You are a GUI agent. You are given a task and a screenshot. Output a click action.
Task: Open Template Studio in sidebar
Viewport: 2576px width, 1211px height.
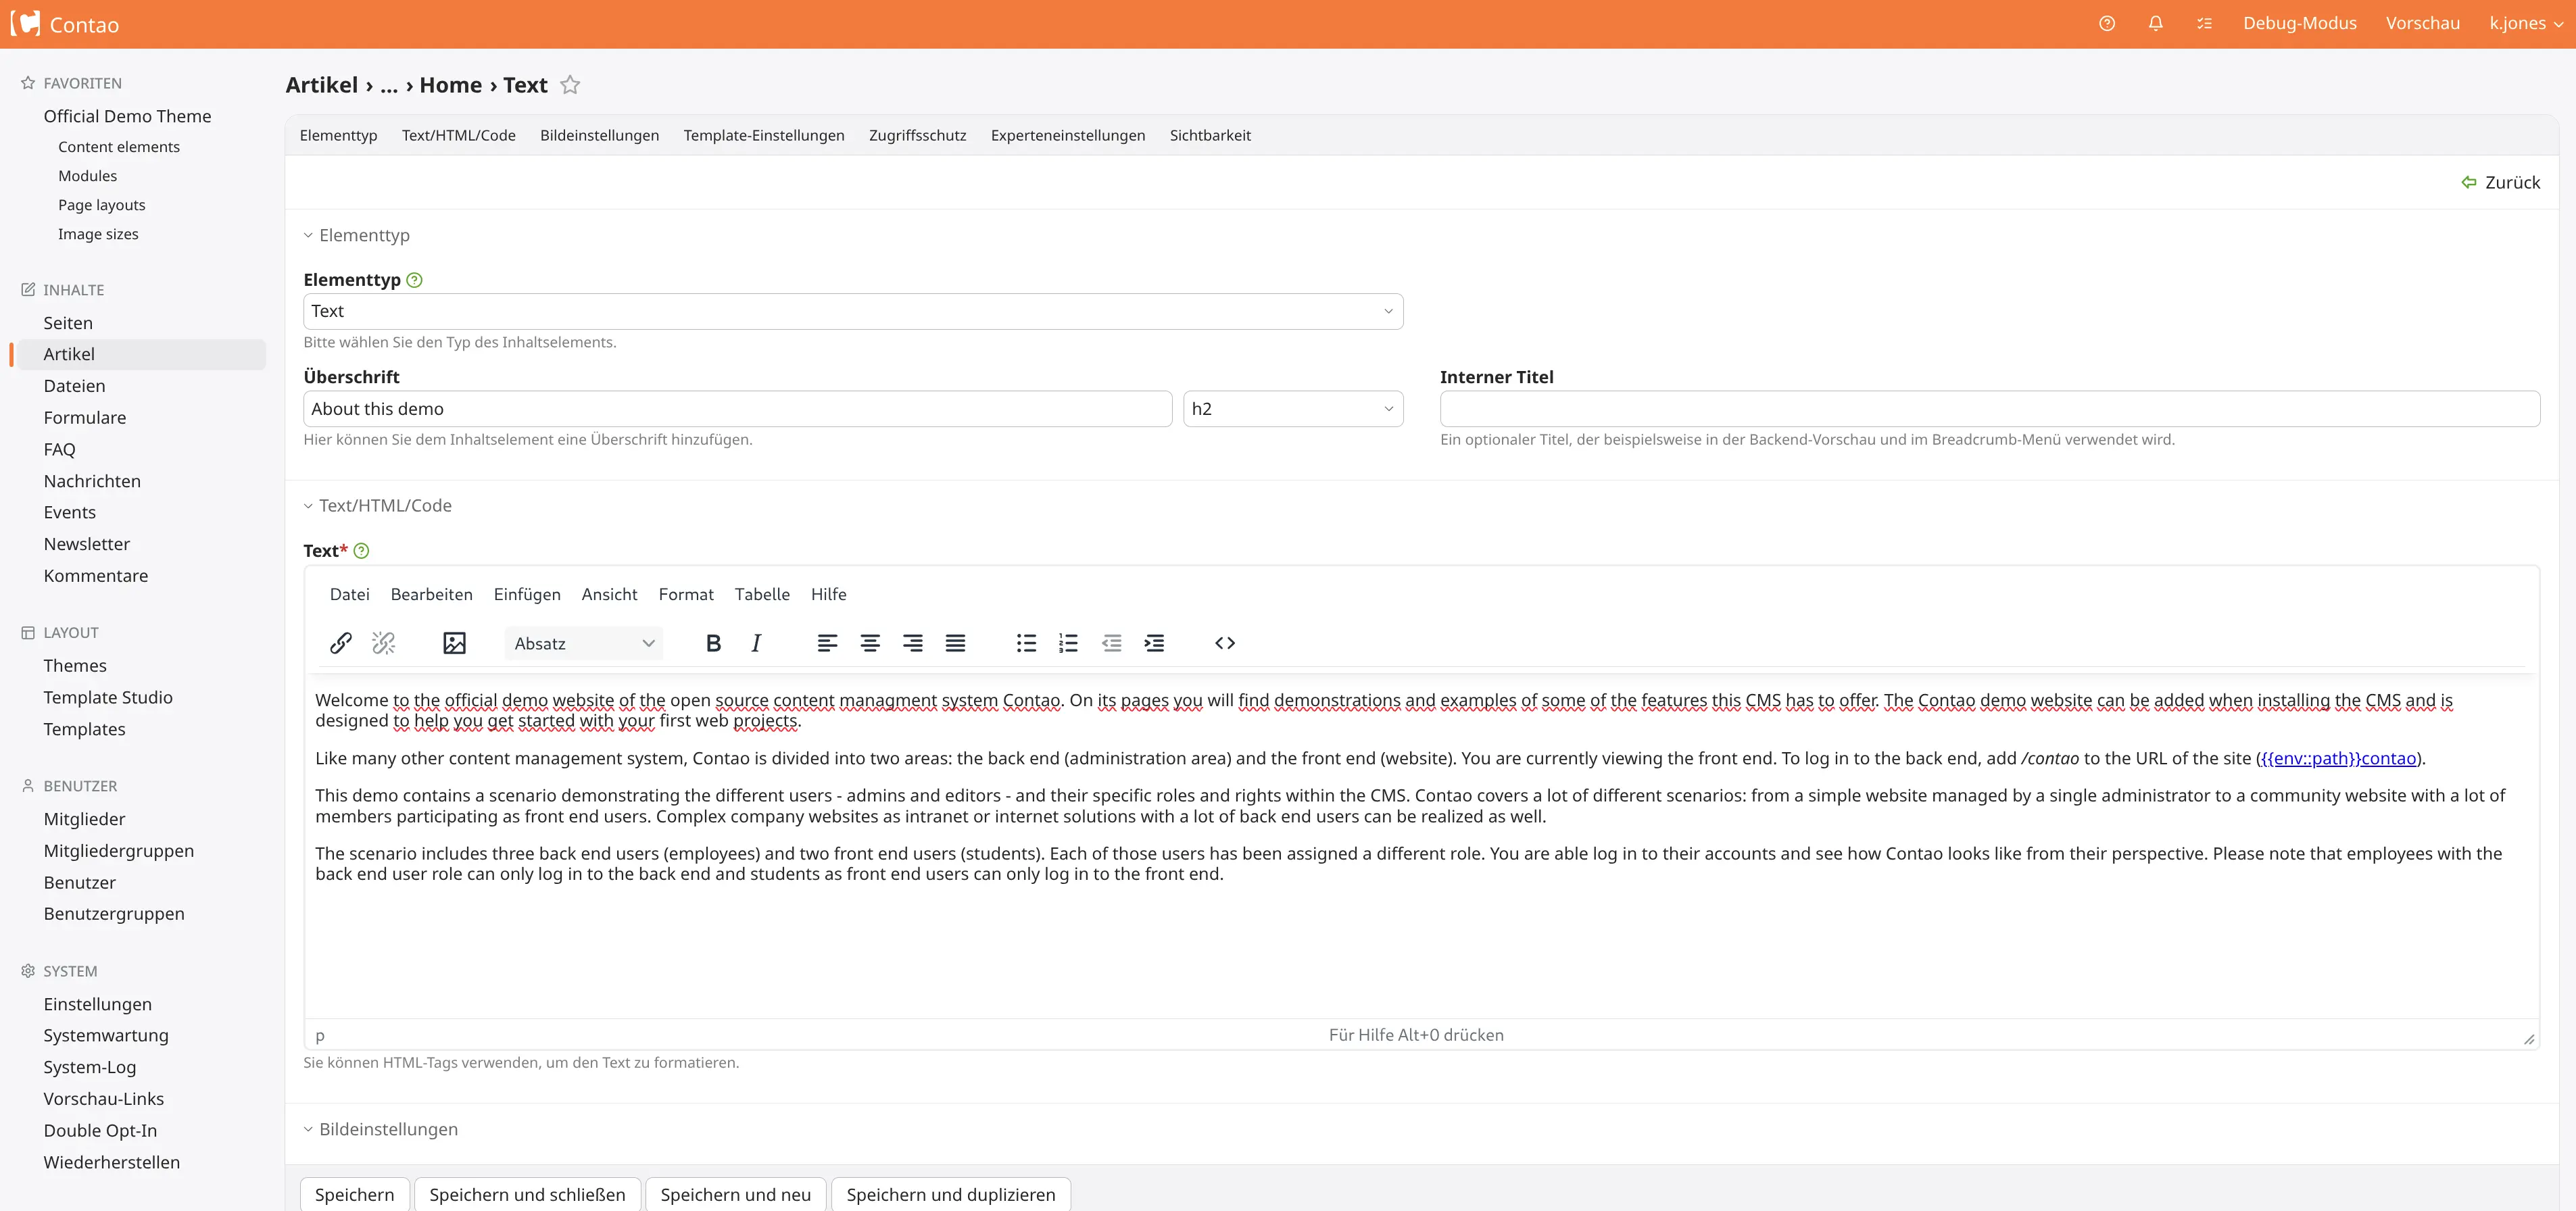[x=108, y=698]
